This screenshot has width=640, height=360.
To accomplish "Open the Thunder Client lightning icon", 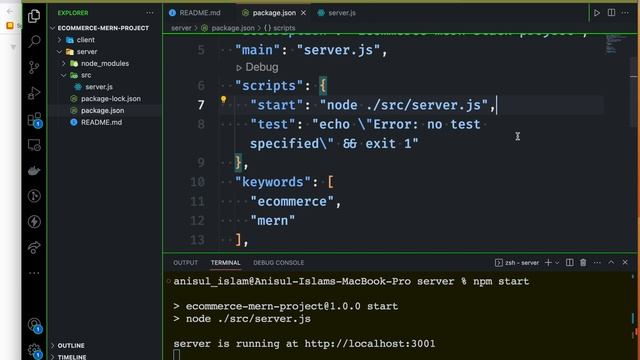I will (34, 222).
